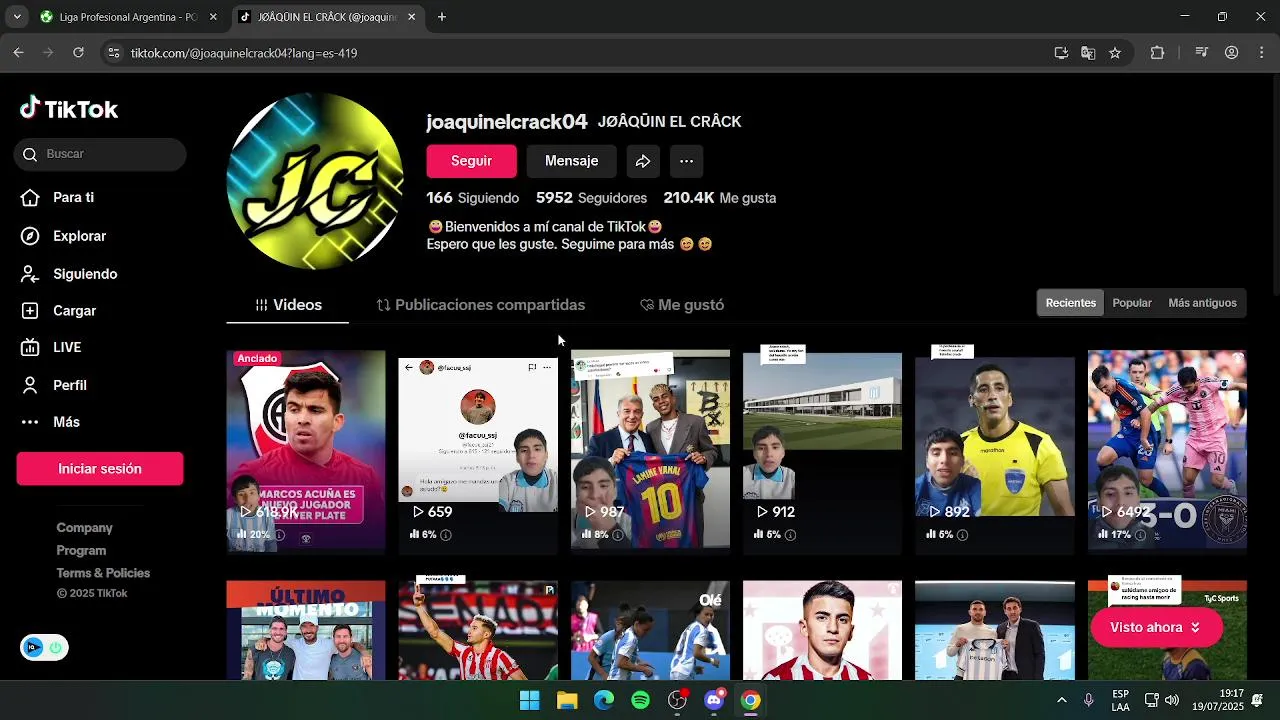Open File Explorer from the taskbar
This screenshot has width=1280, height=720.
[x=567, y=700]
